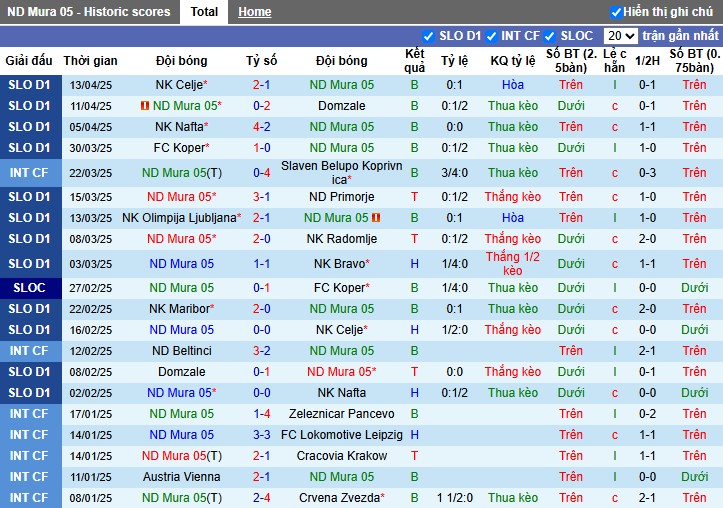
Task: Click the 0-3 half-time score cell
Action: point(647,173)
